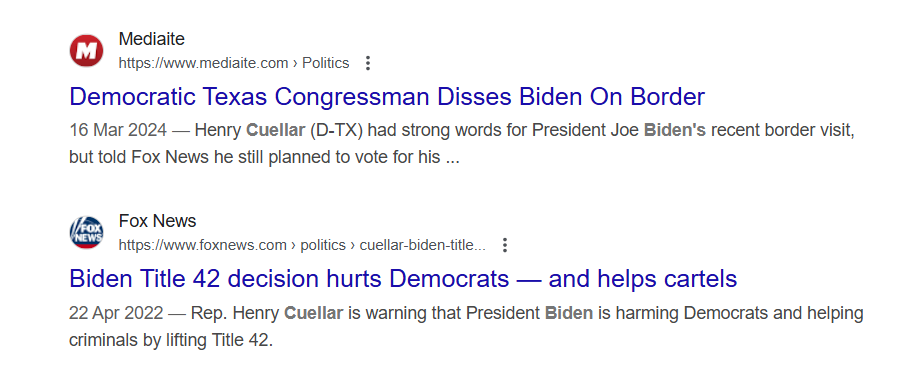Click the cuellar-biden-title breadcrumb segment
The height and width of the screenshot is (374, 908).
click(x=423, y=245)
